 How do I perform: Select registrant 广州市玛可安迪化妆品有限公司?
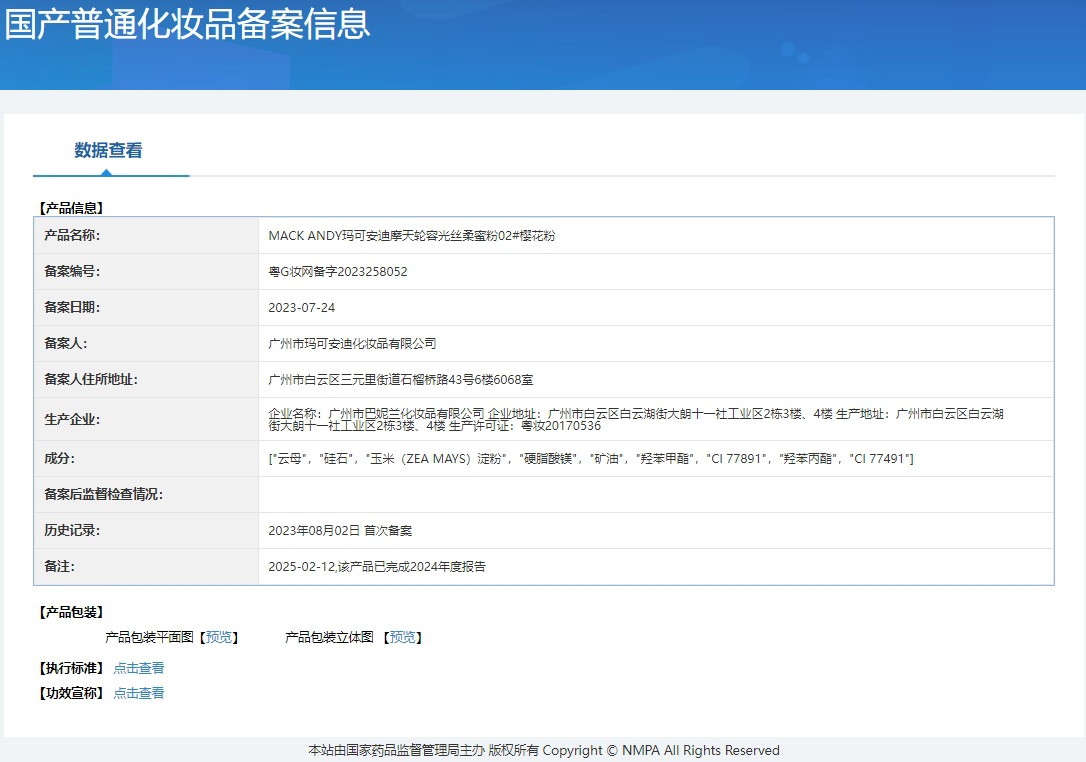(x=352, y=344)
